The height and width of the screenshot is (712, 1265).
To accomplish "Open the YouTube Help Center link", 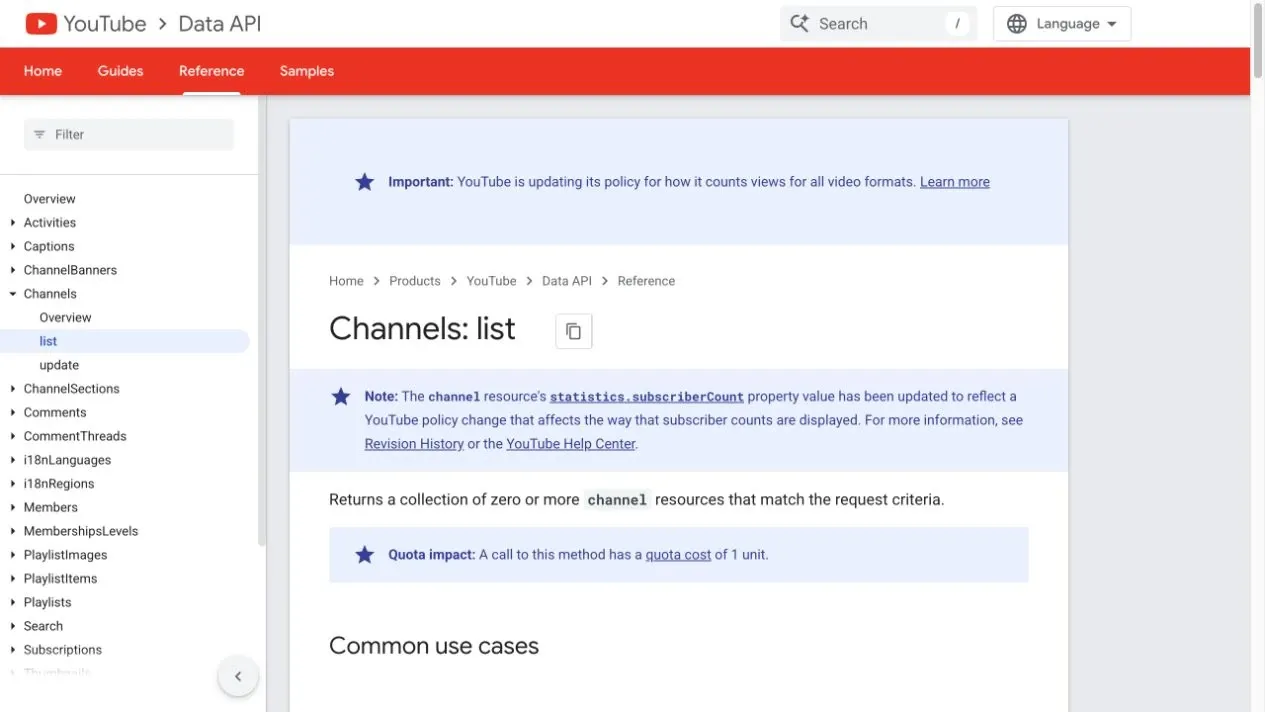I will [x=571, y=444].
